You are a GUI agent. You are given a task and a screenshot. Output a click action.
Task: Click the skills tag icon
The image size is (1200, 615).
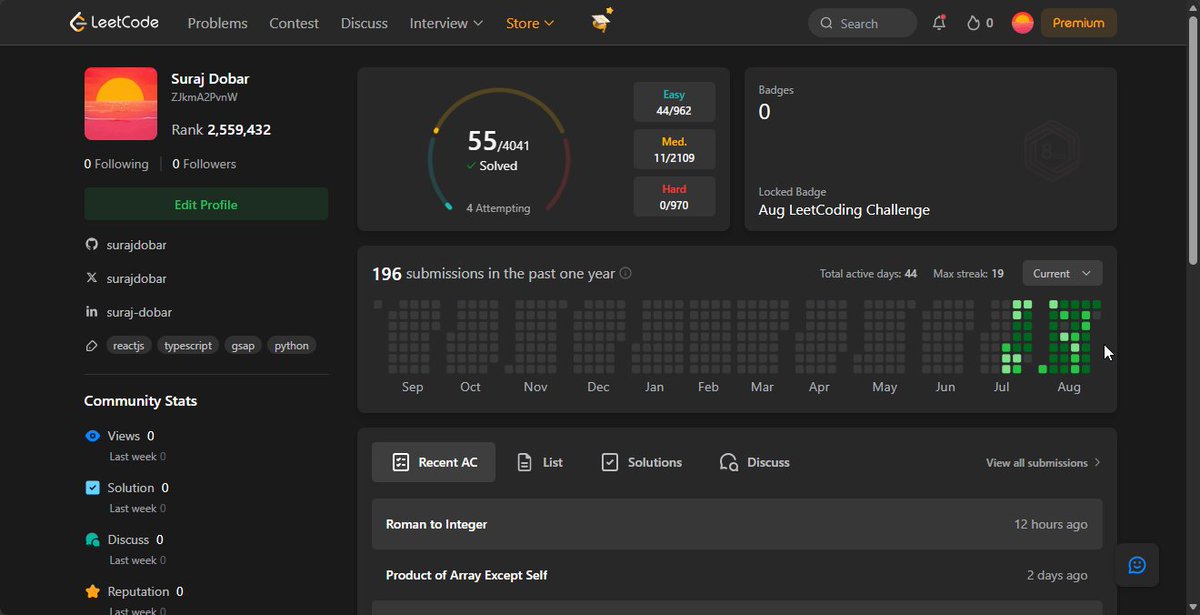point(92,346)
